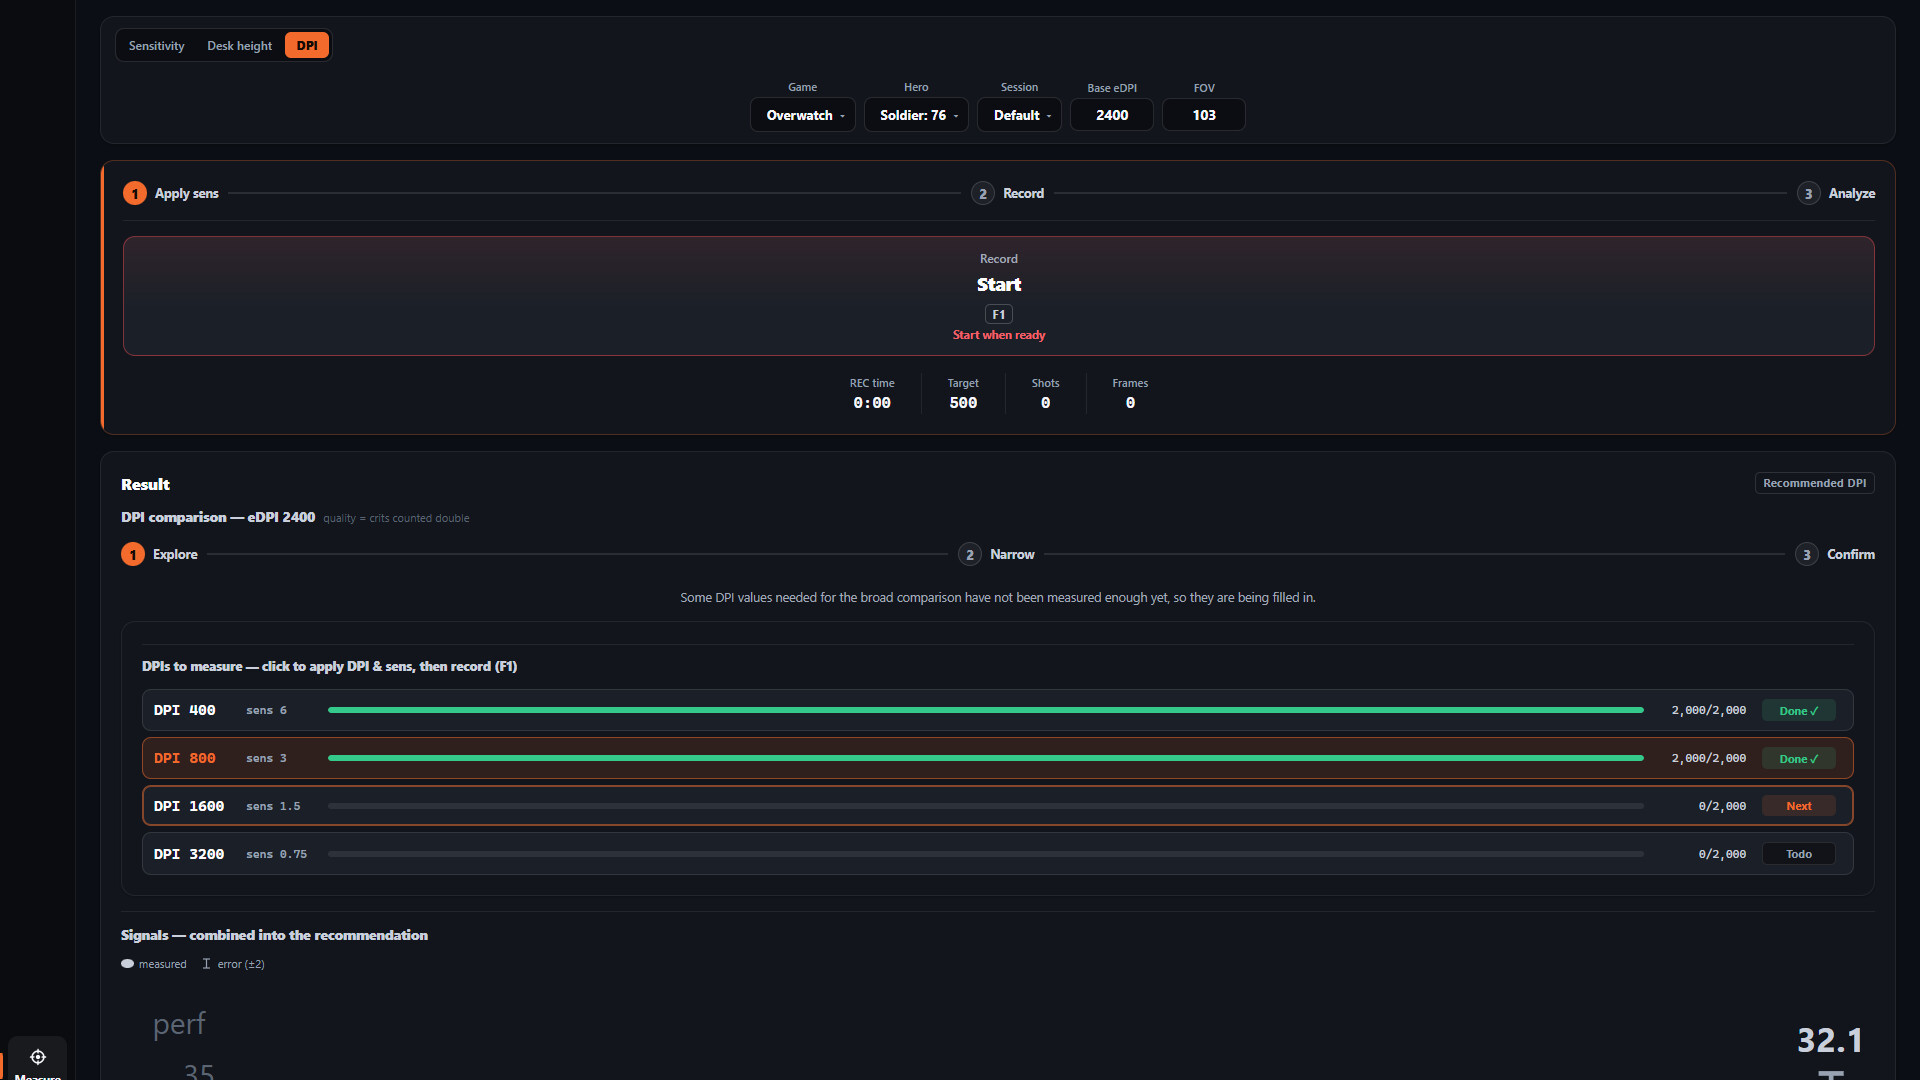Click the F1 key badge

tap(998, 314)
